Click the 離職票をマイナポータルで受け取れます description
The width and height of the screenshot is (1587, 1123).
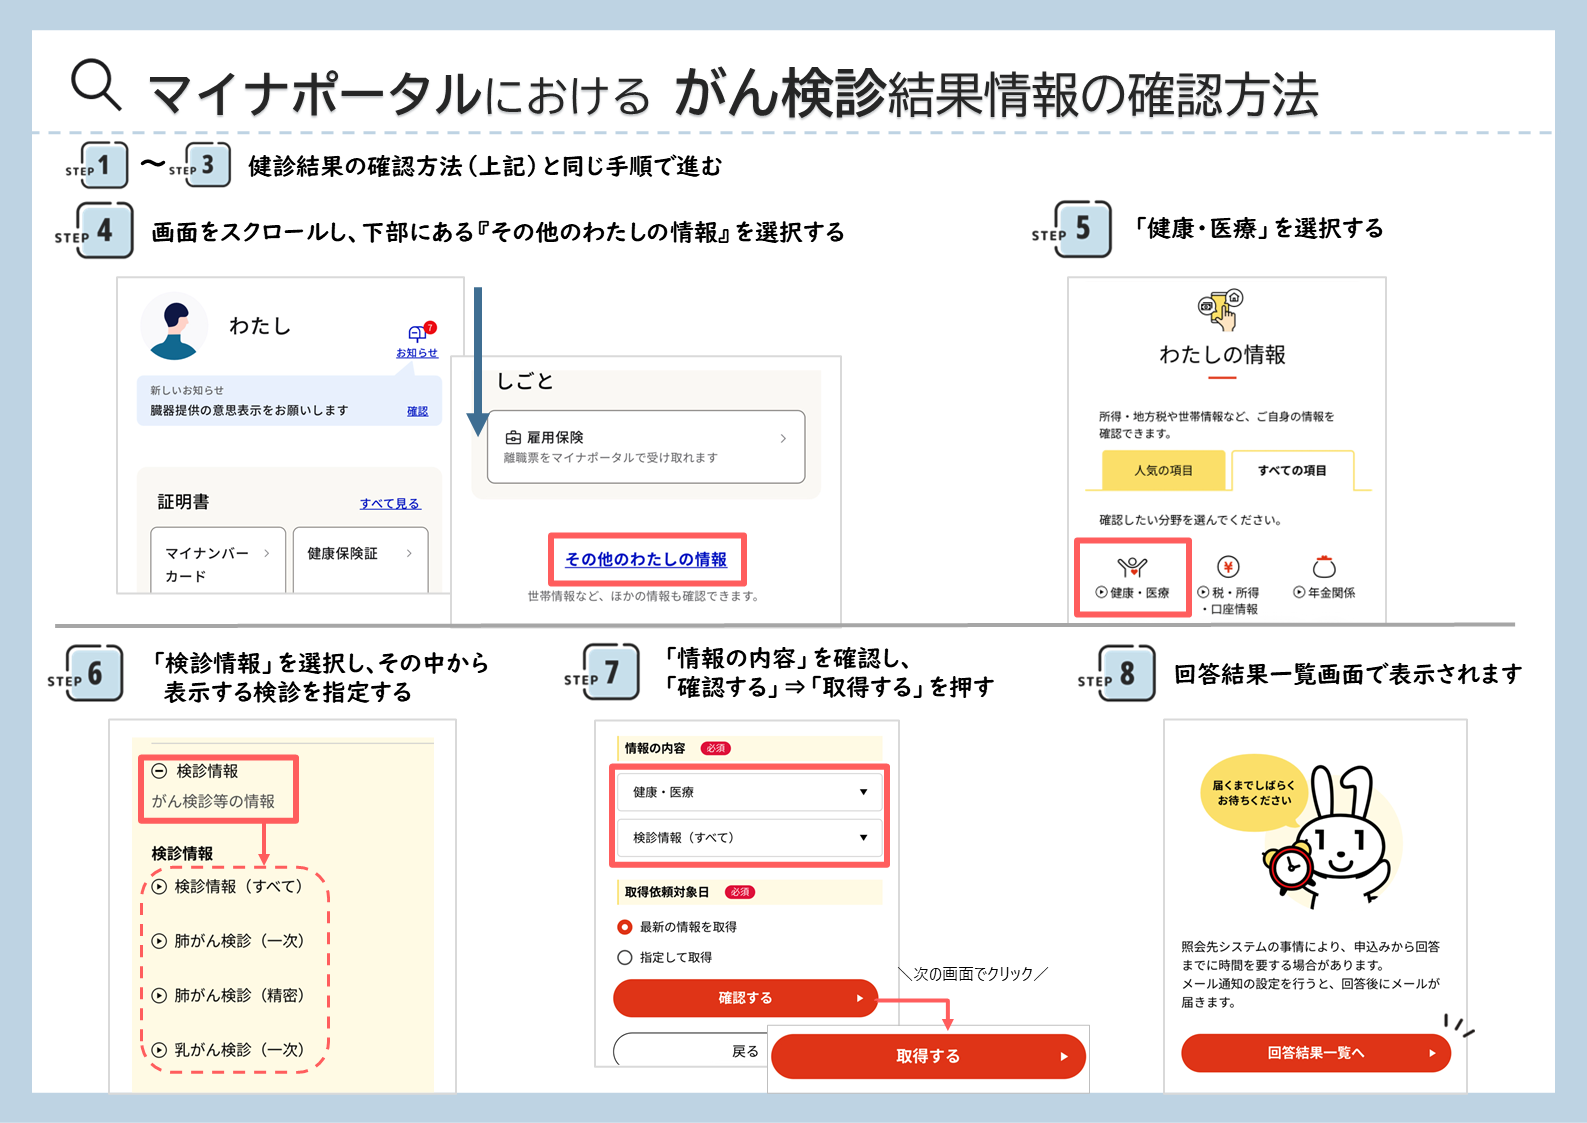[611, 458]
